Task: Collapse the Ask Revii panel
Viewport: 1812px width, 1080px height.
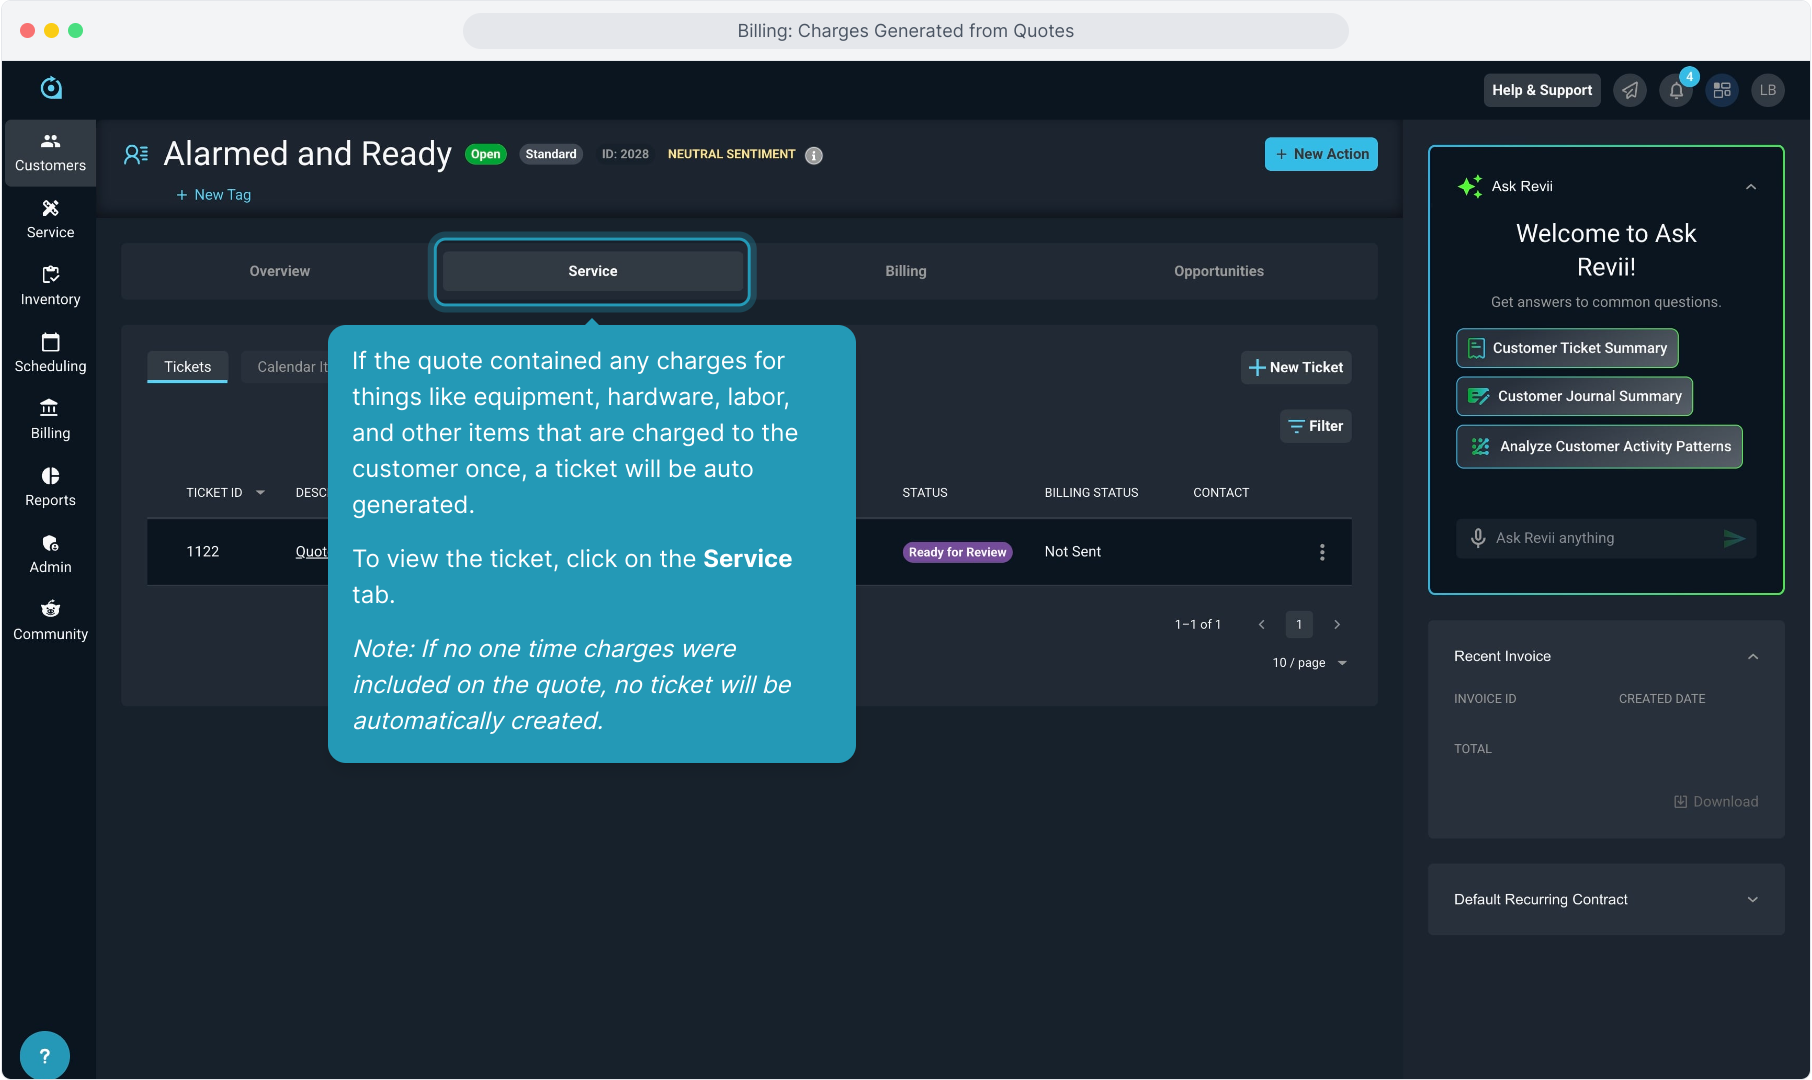Action: 1751,187
